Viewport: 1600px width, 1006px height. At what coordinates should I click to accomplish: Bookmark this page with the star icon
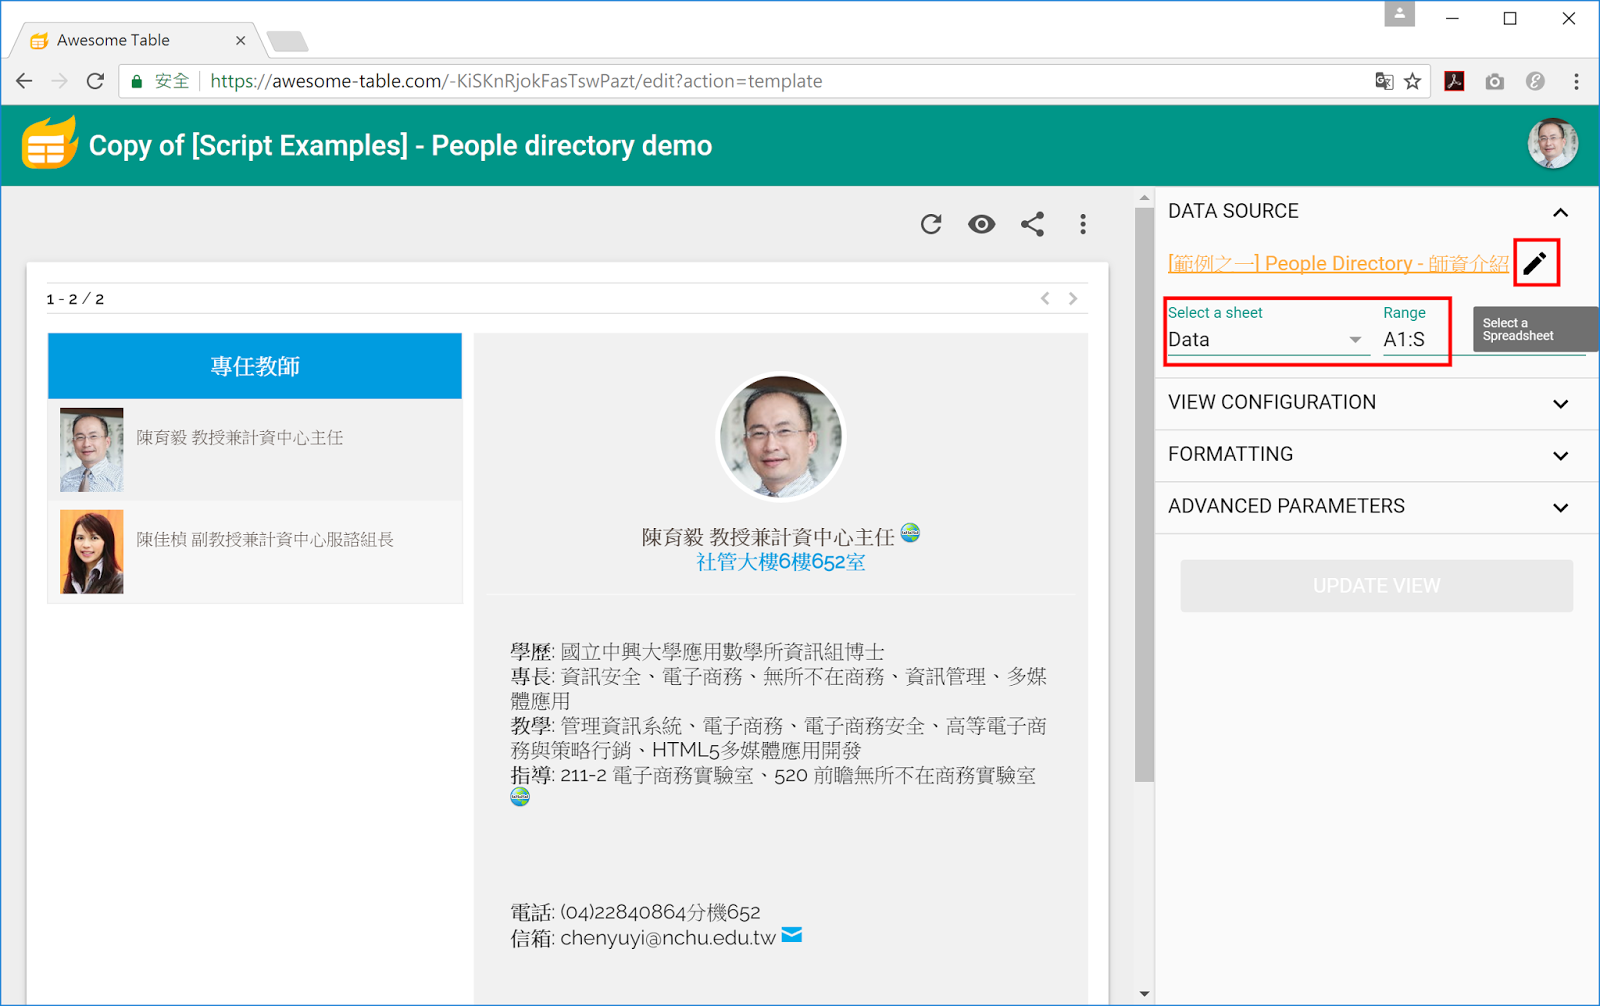coord(1412,81)
